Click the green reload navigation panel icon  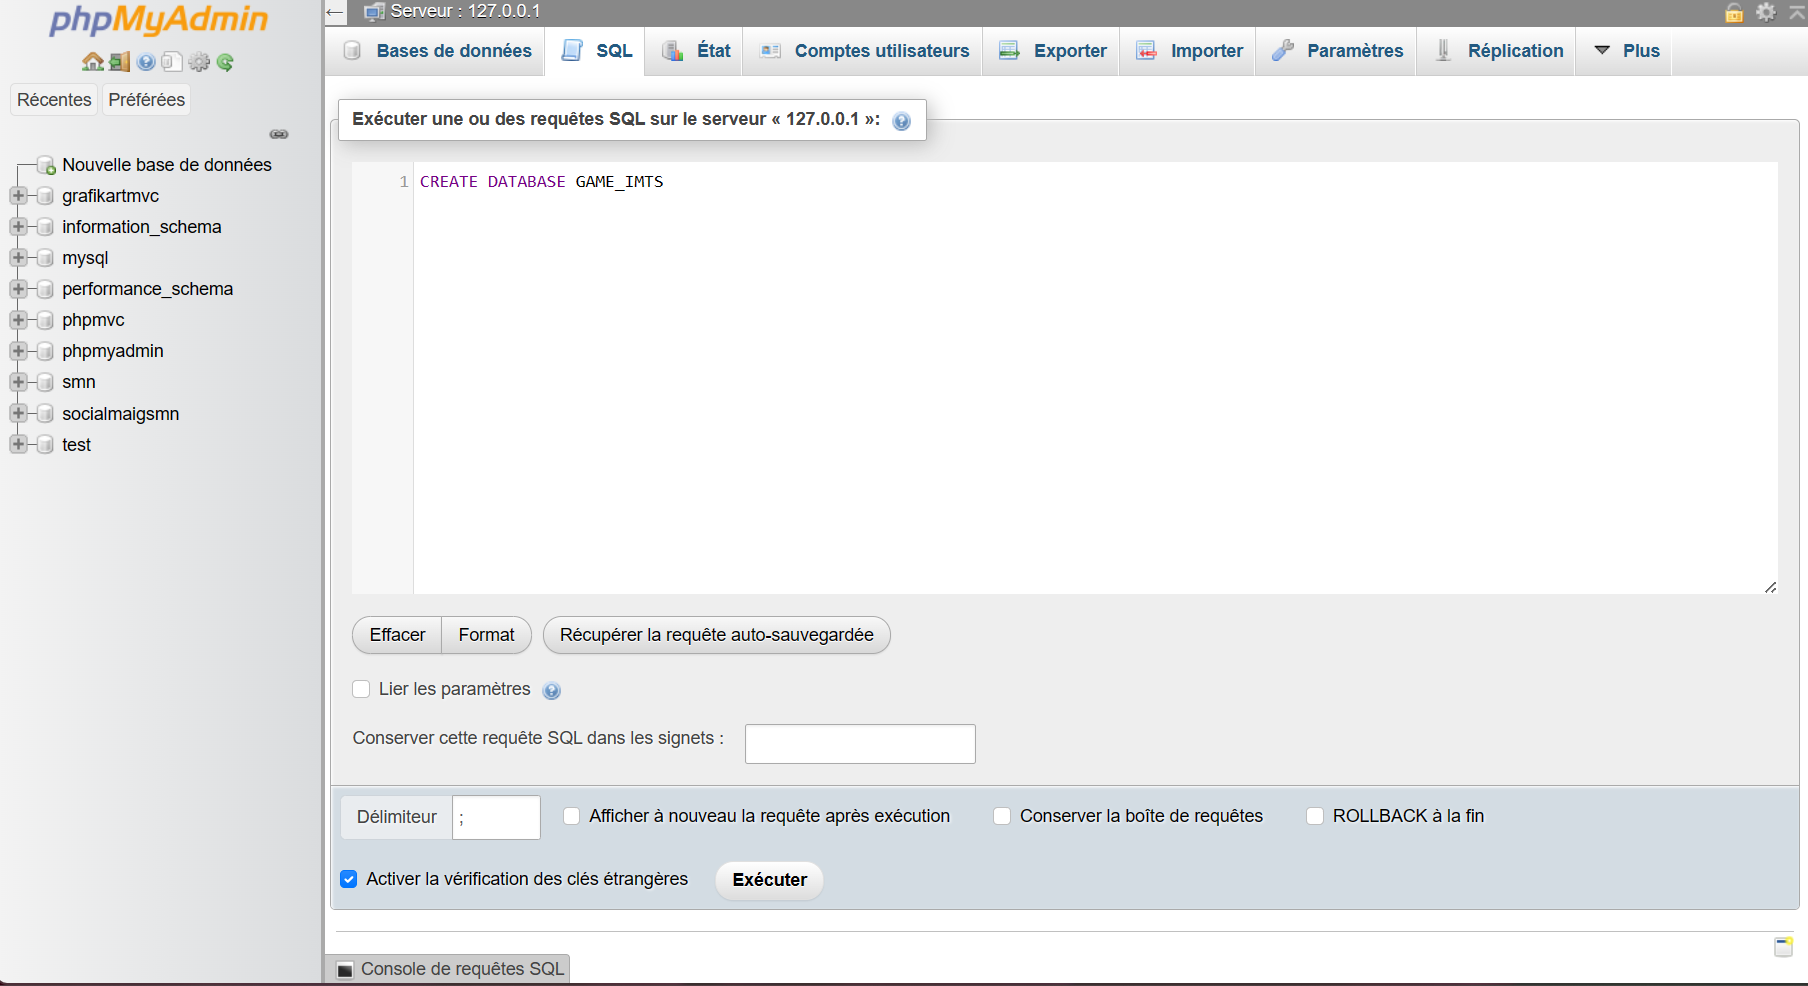point(226,62)
